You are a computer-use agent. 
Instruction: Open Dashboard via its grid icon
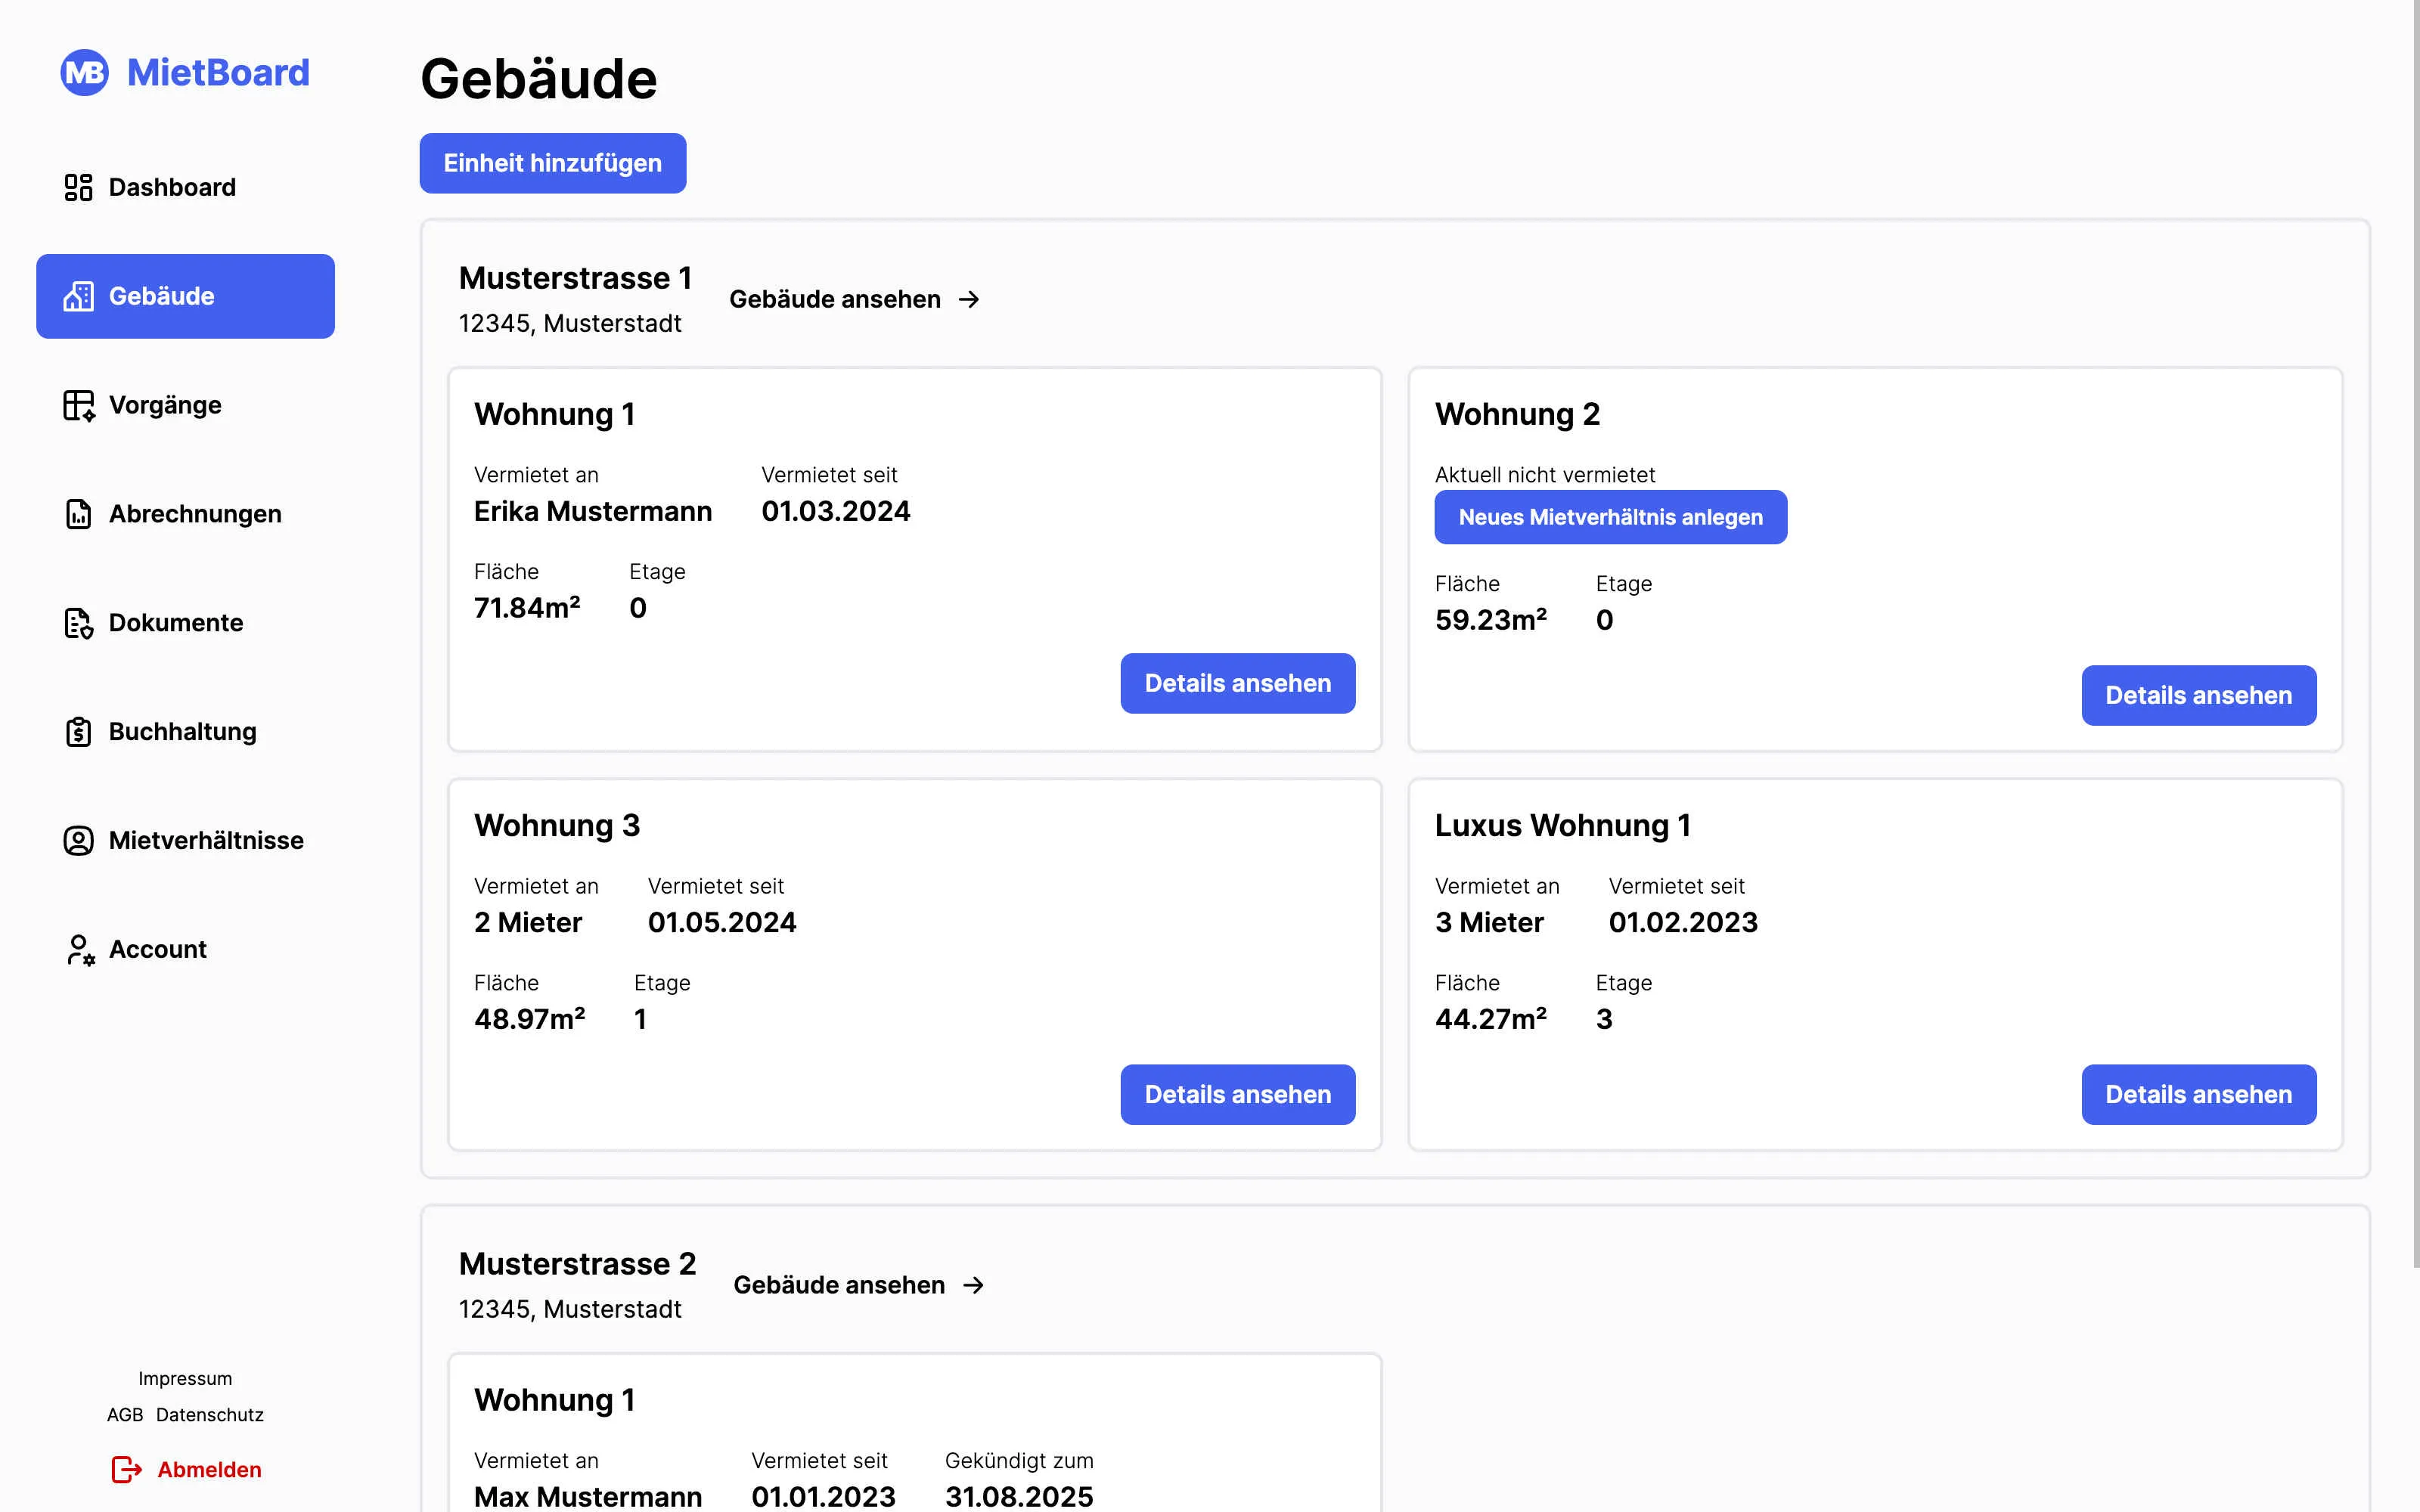(x=78, y=187)
